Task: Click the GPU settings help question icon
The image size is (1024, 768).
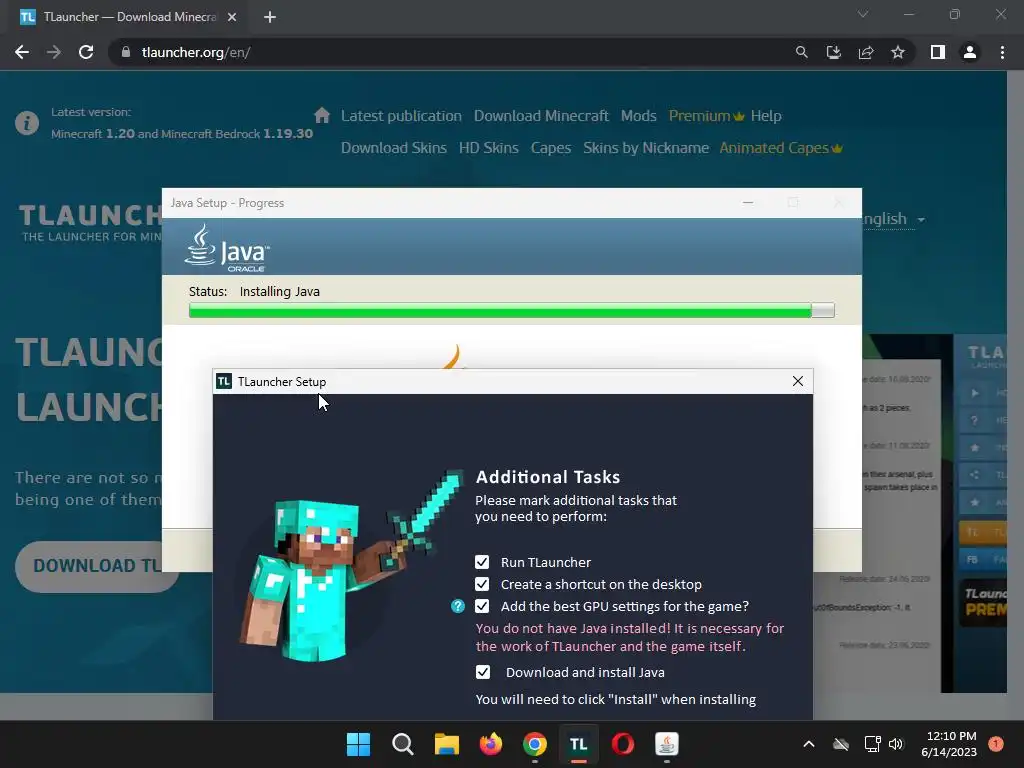Action: pyautogui.click(x=458, y=606)
